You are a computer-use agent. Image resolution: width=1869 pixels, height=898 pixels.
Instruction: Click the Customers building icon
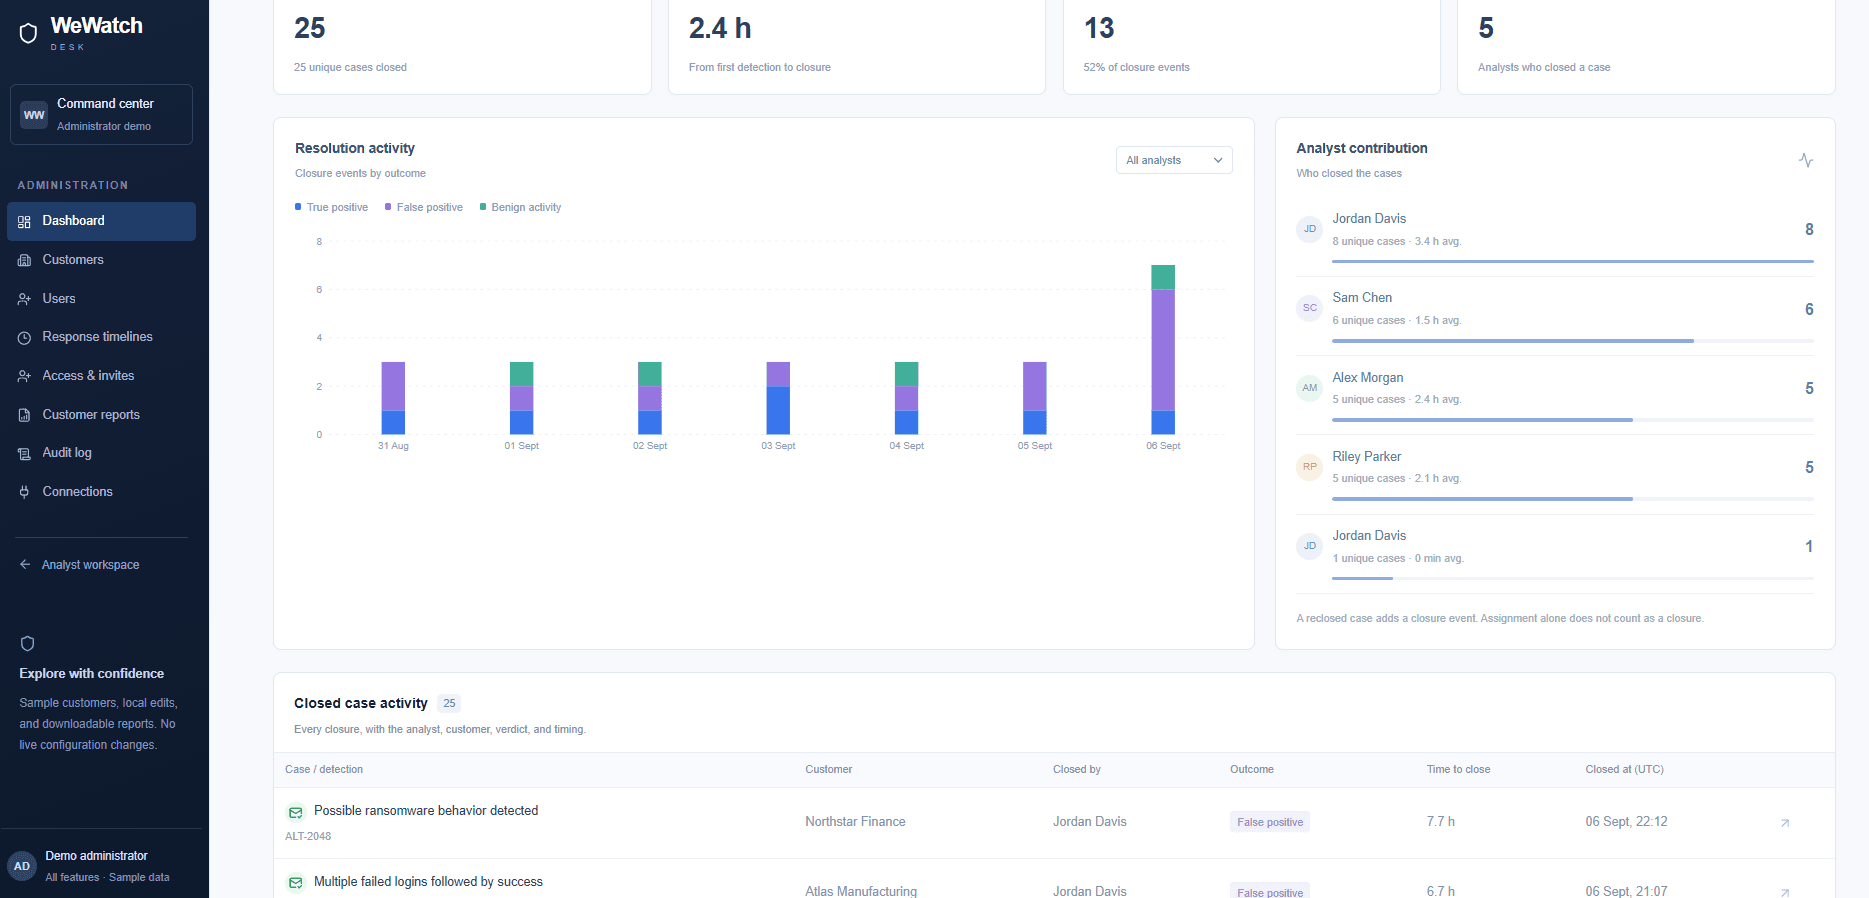click(24, 260)
